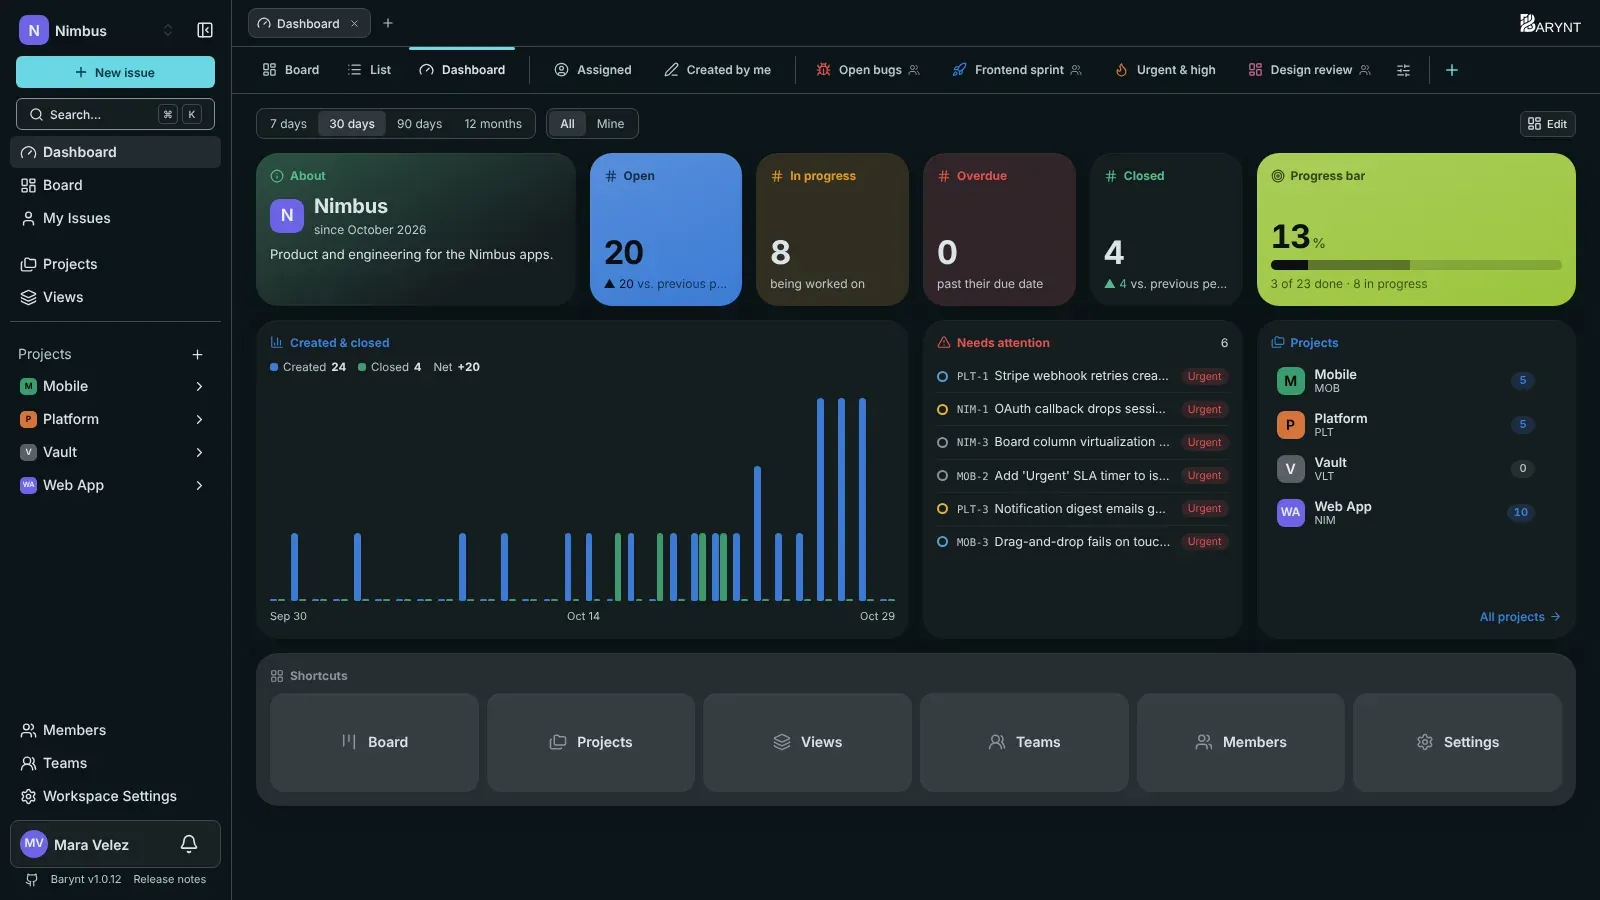Open Release notes link
The width and height of the screenshot is (1600, 900).
(170, 880)
